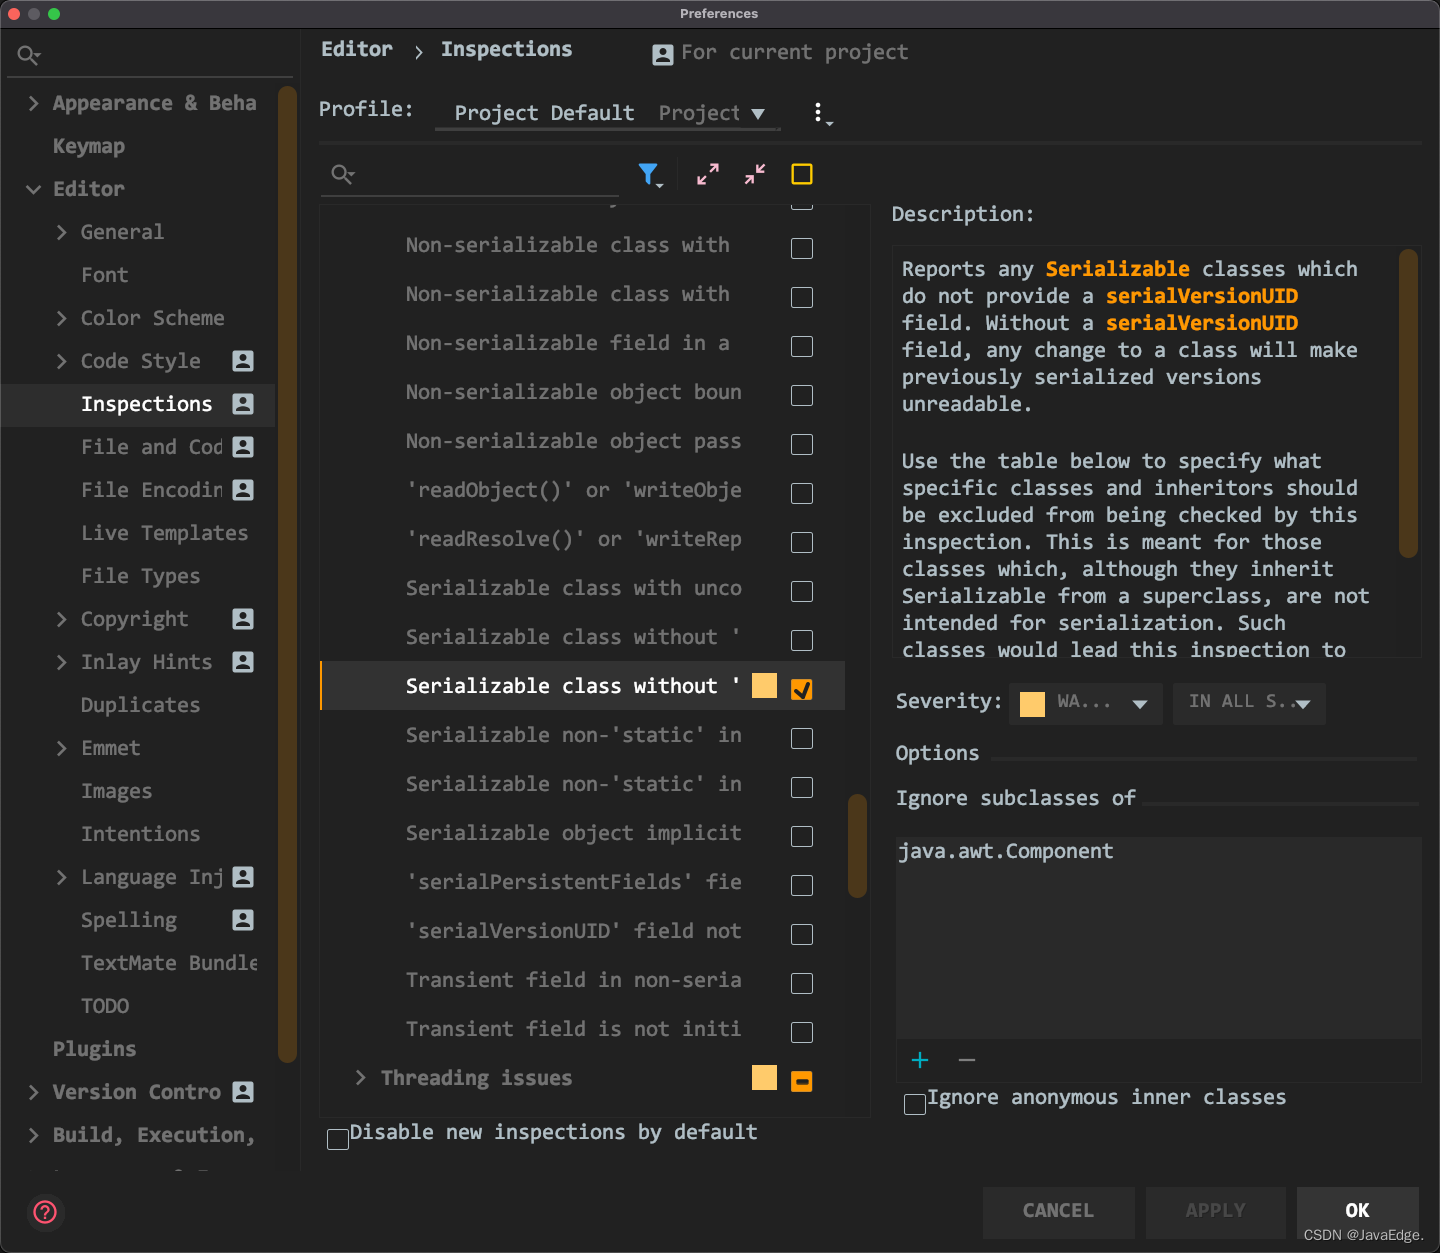
Task: Open the Severity warning dropdown
Action: 1086,703
